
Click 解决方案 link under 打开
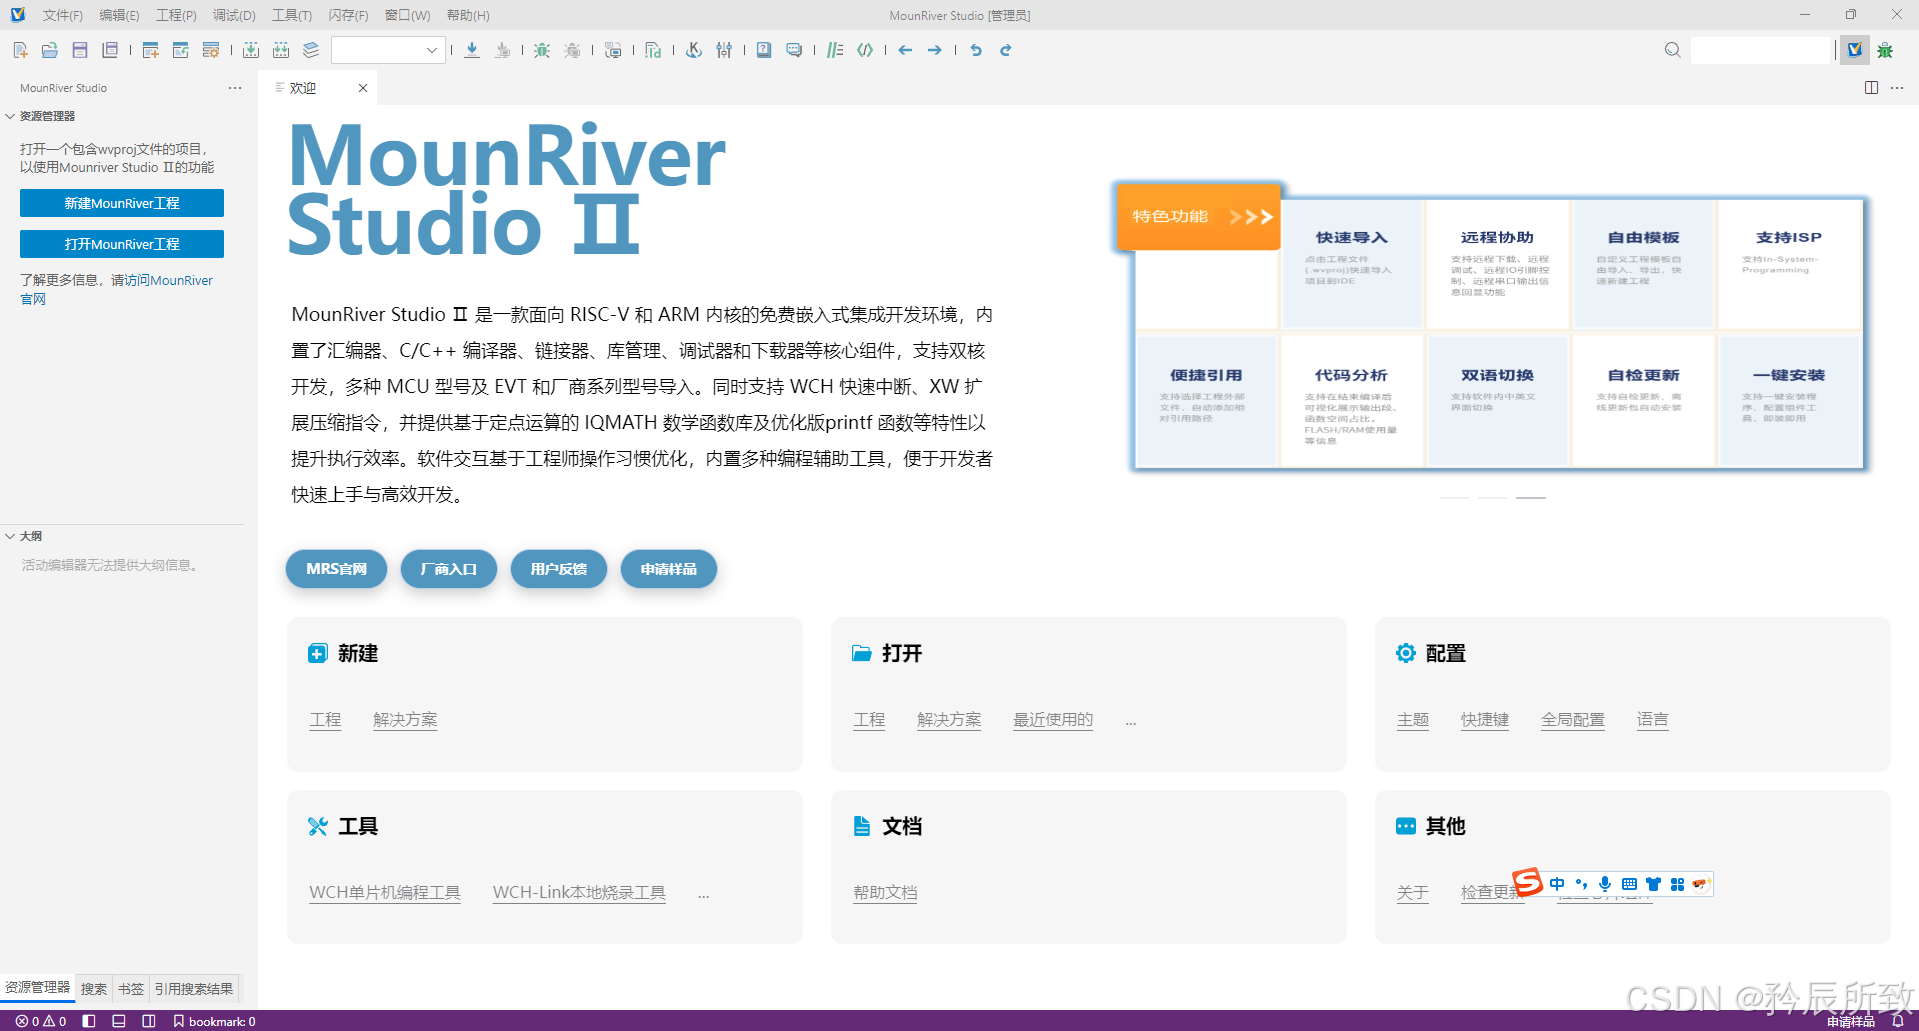coord(949,720)
